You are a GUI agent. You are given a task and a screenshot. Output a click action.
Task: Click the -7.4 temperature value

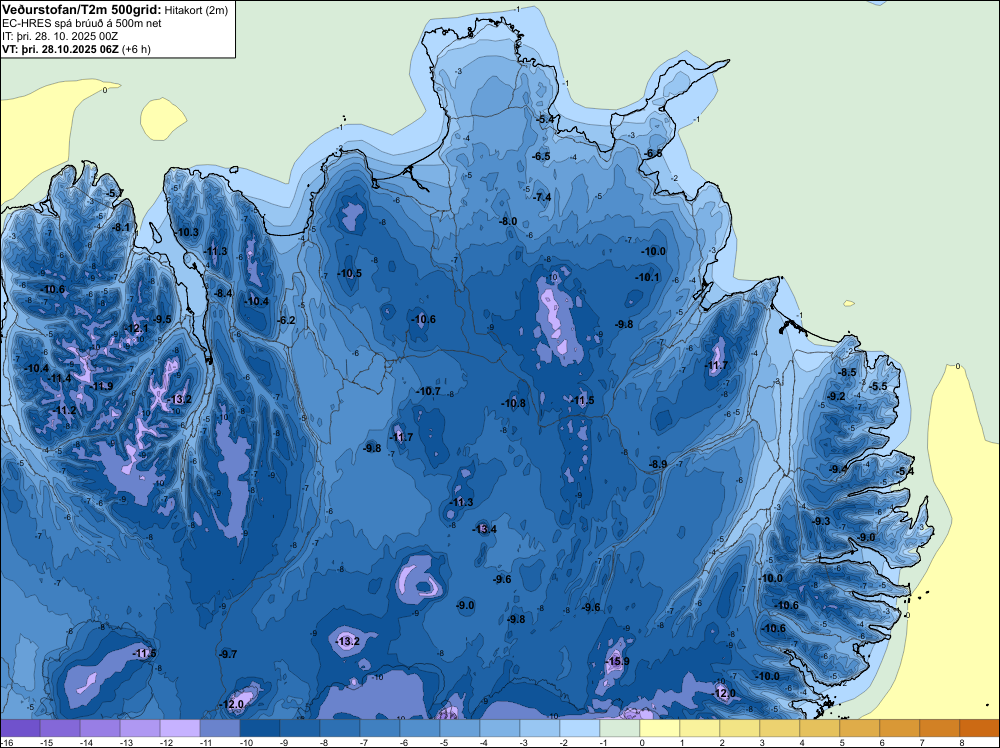click(x=542, y=197)
